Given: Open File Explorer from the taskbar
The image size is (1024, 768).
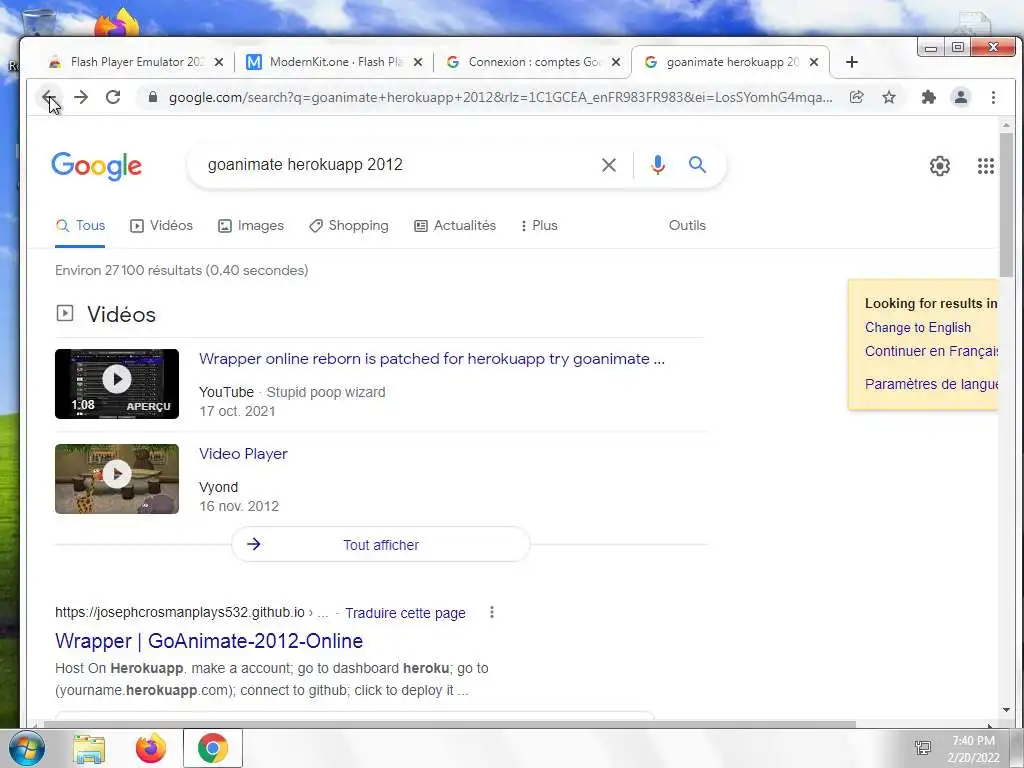Looking at the screenshot, I should pos(89,748).
